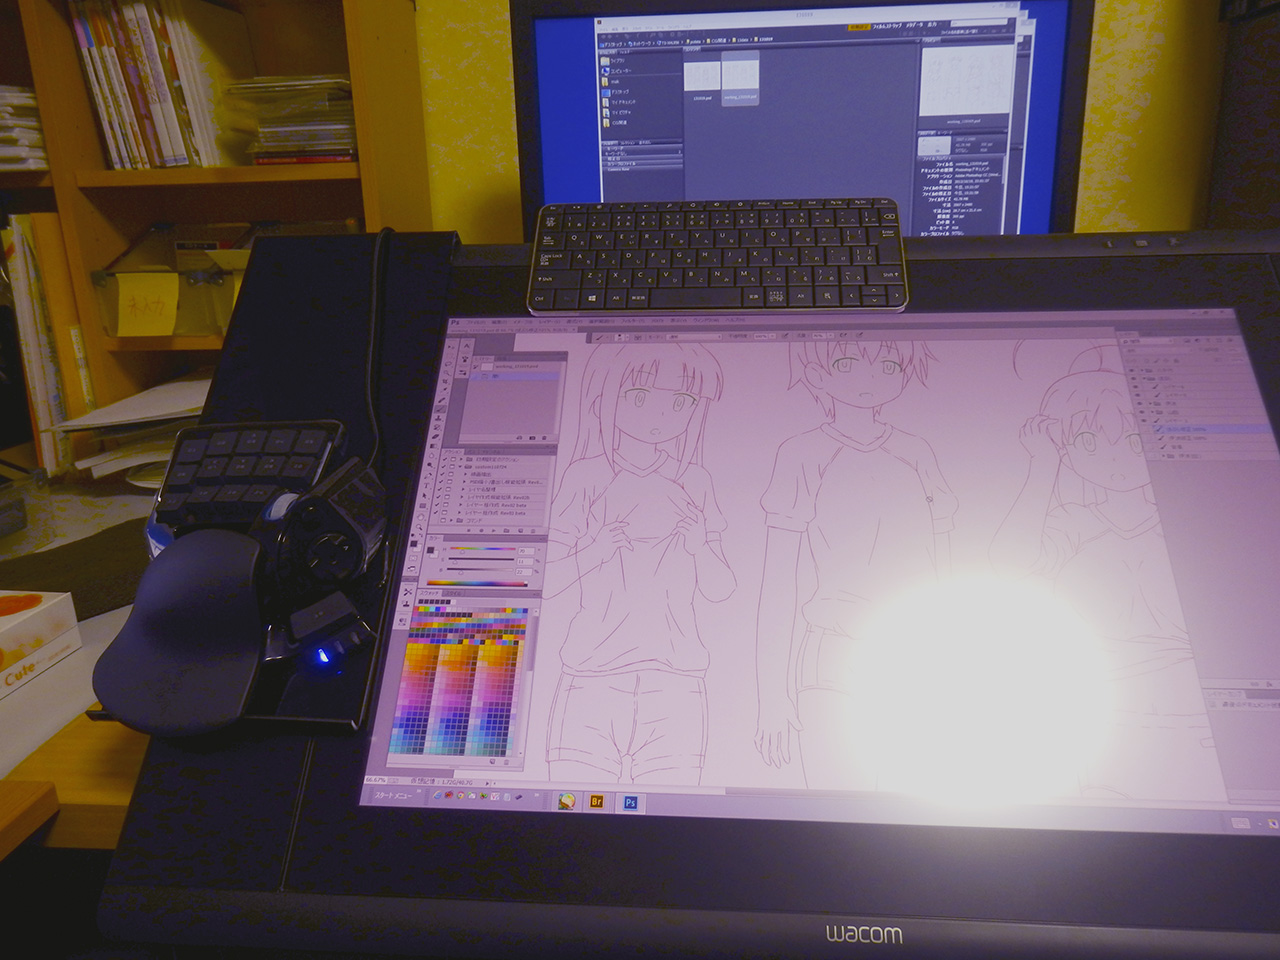This screenshot has width=1280, height=960.
Task: Click the working_130319.psd row in the small panel
Action: point(517,366)
